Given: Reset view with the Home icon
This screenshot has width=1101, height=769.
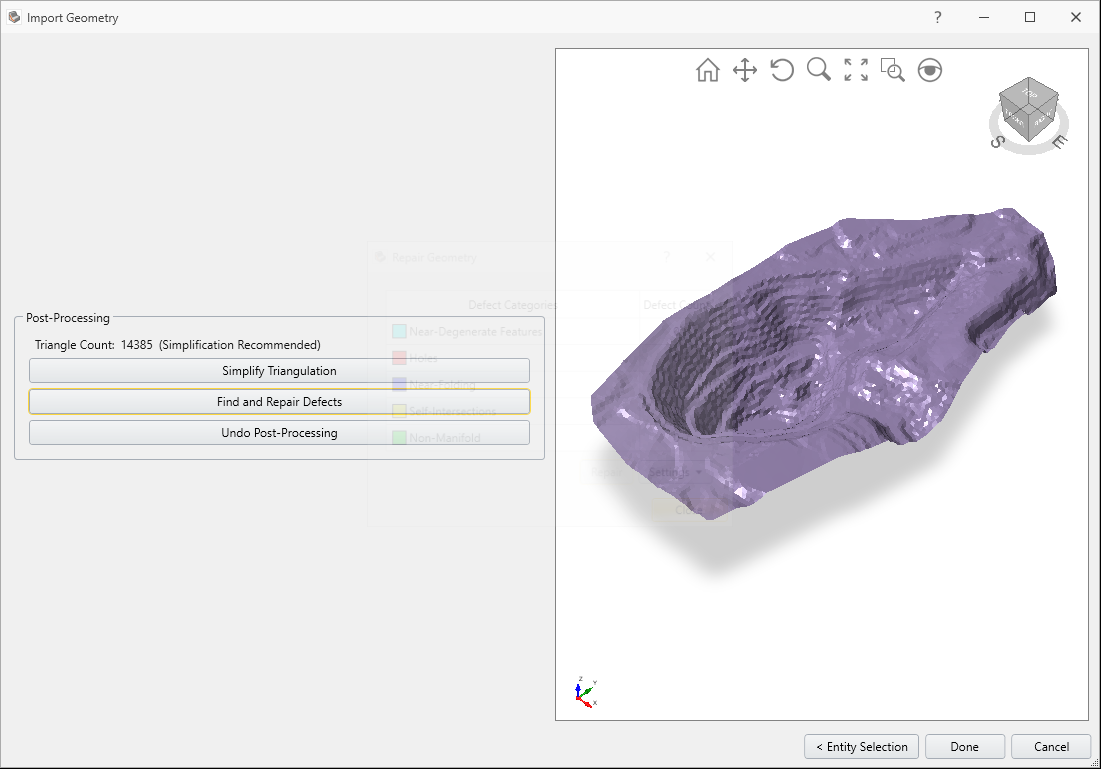Looking at the screenshot, I should 708,70.
